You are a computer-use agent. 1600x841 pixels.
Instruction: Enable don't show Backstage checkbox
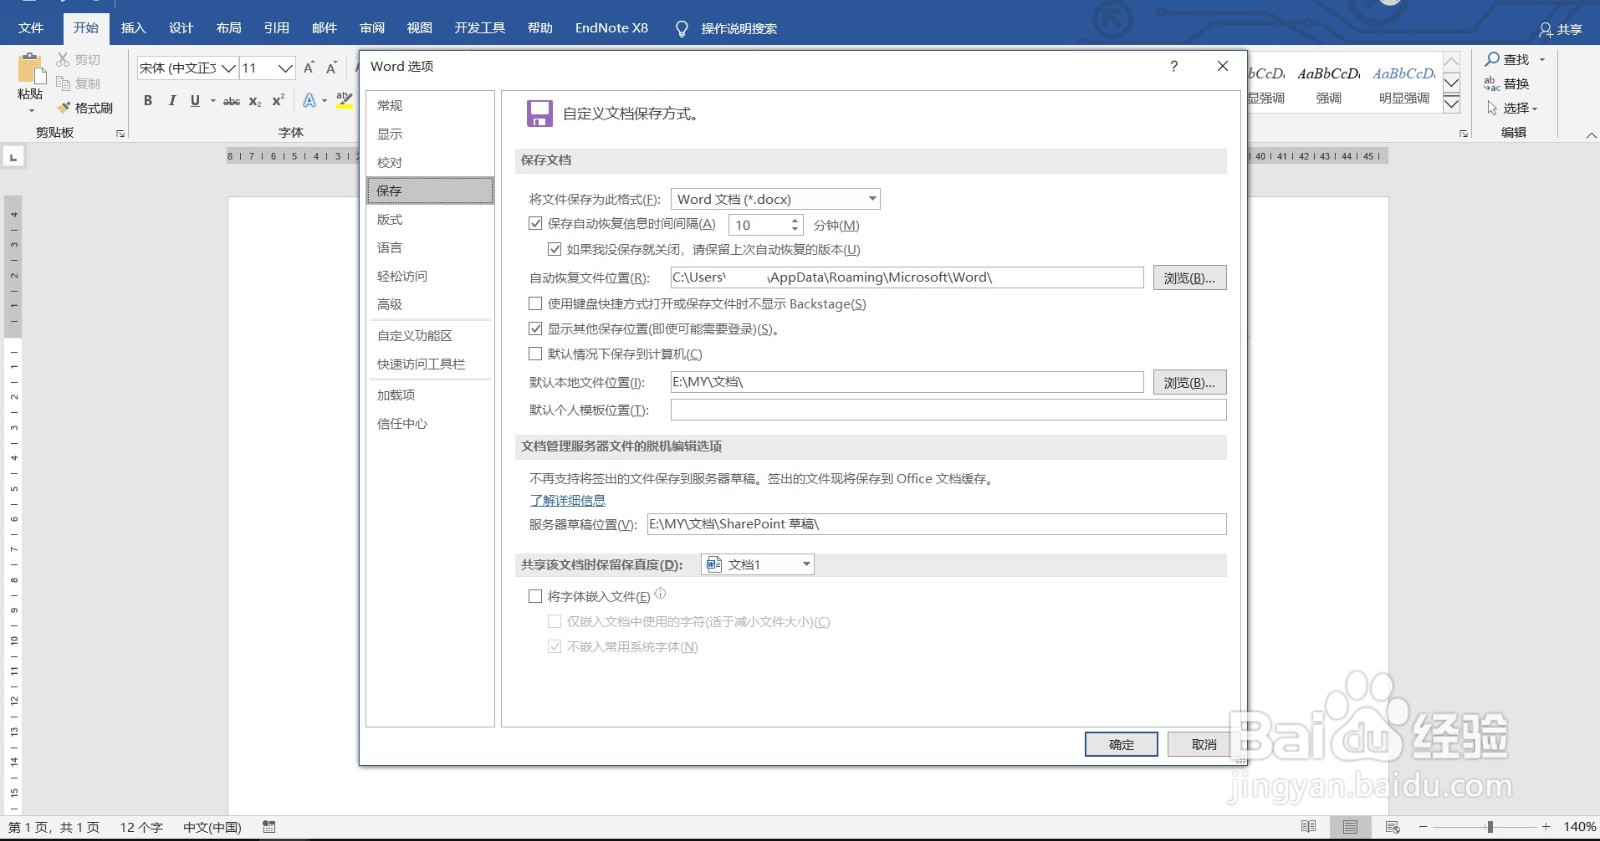(535, 303)
